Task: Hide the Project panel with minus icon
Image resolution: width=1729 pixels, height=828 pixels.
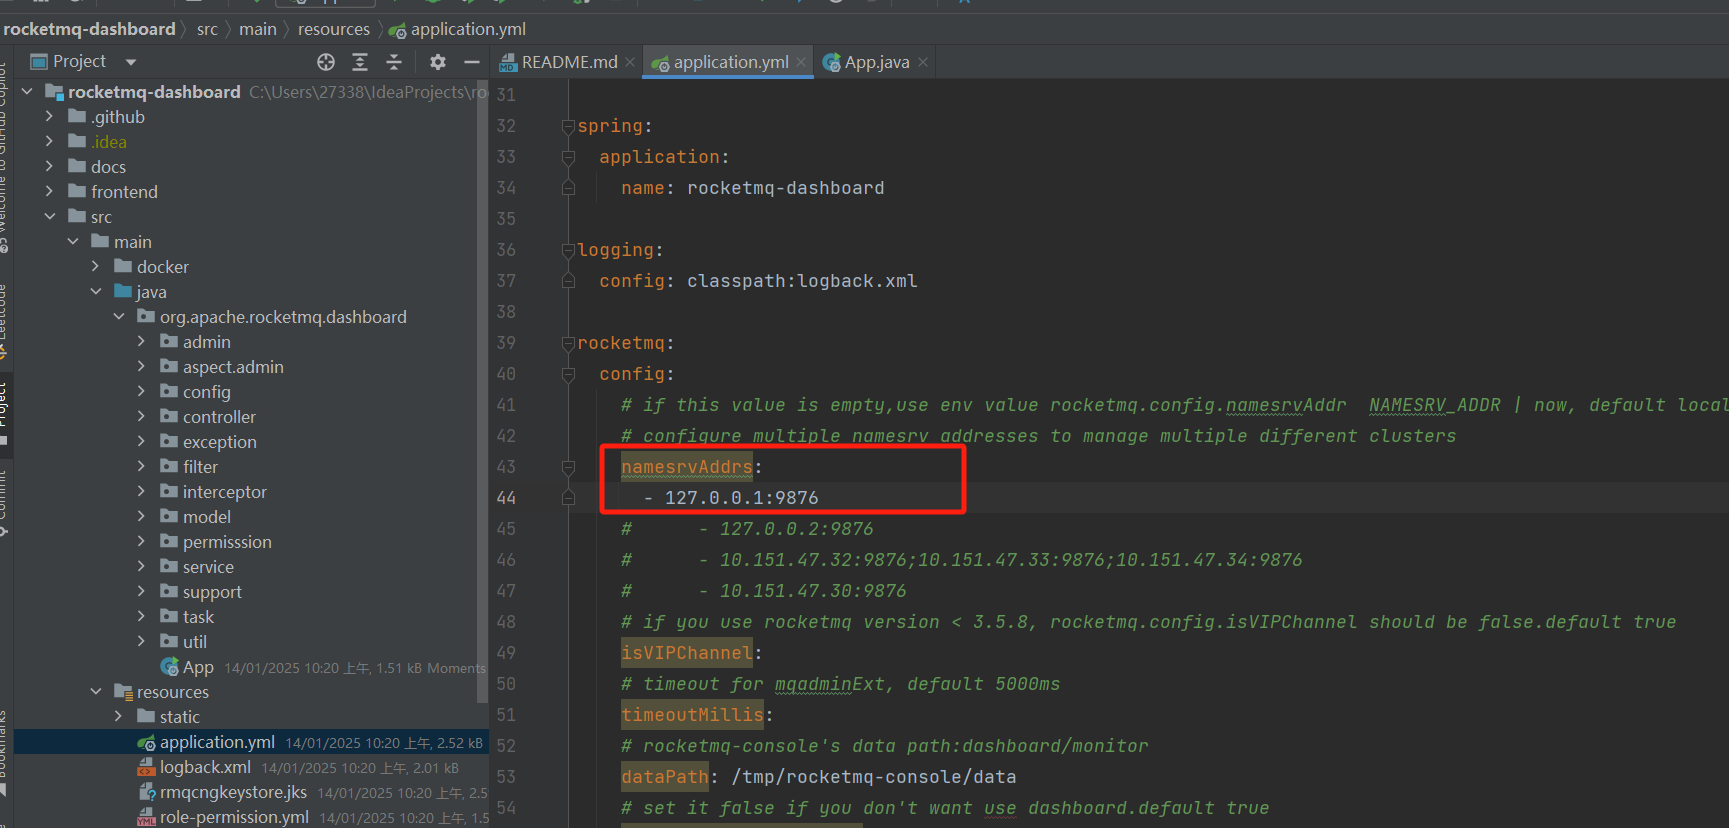Action: tap(472, 62)
